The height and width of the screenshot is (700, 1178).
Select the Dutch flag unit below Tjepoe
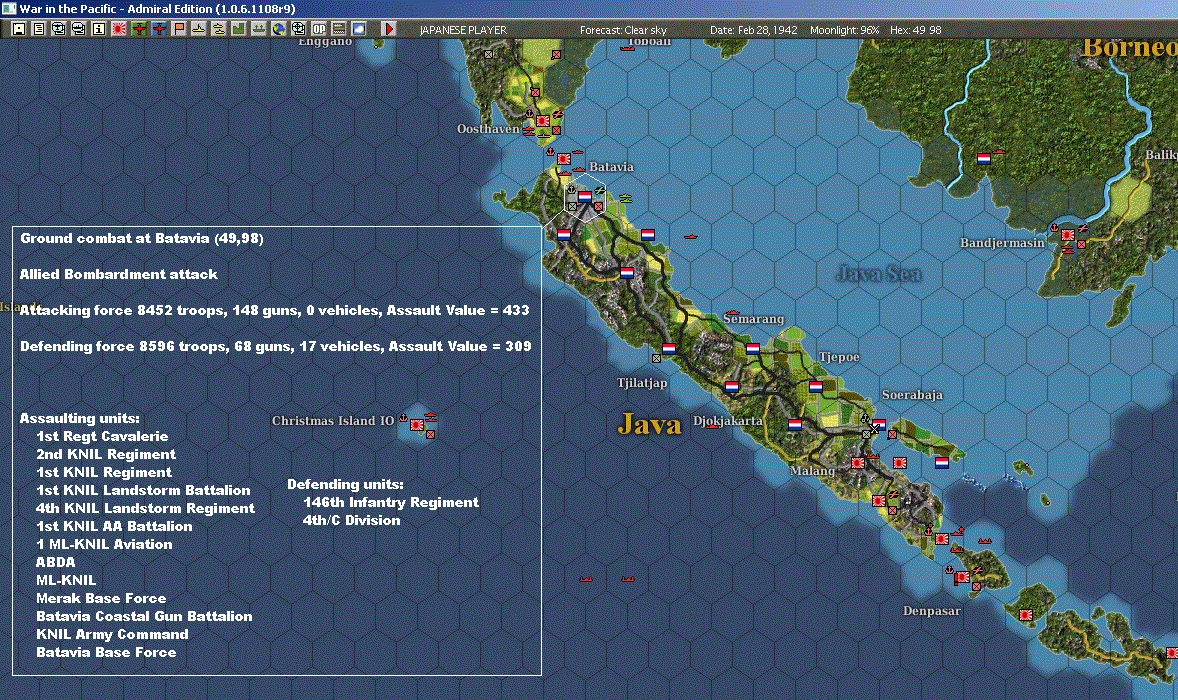(x=816, y=386)
